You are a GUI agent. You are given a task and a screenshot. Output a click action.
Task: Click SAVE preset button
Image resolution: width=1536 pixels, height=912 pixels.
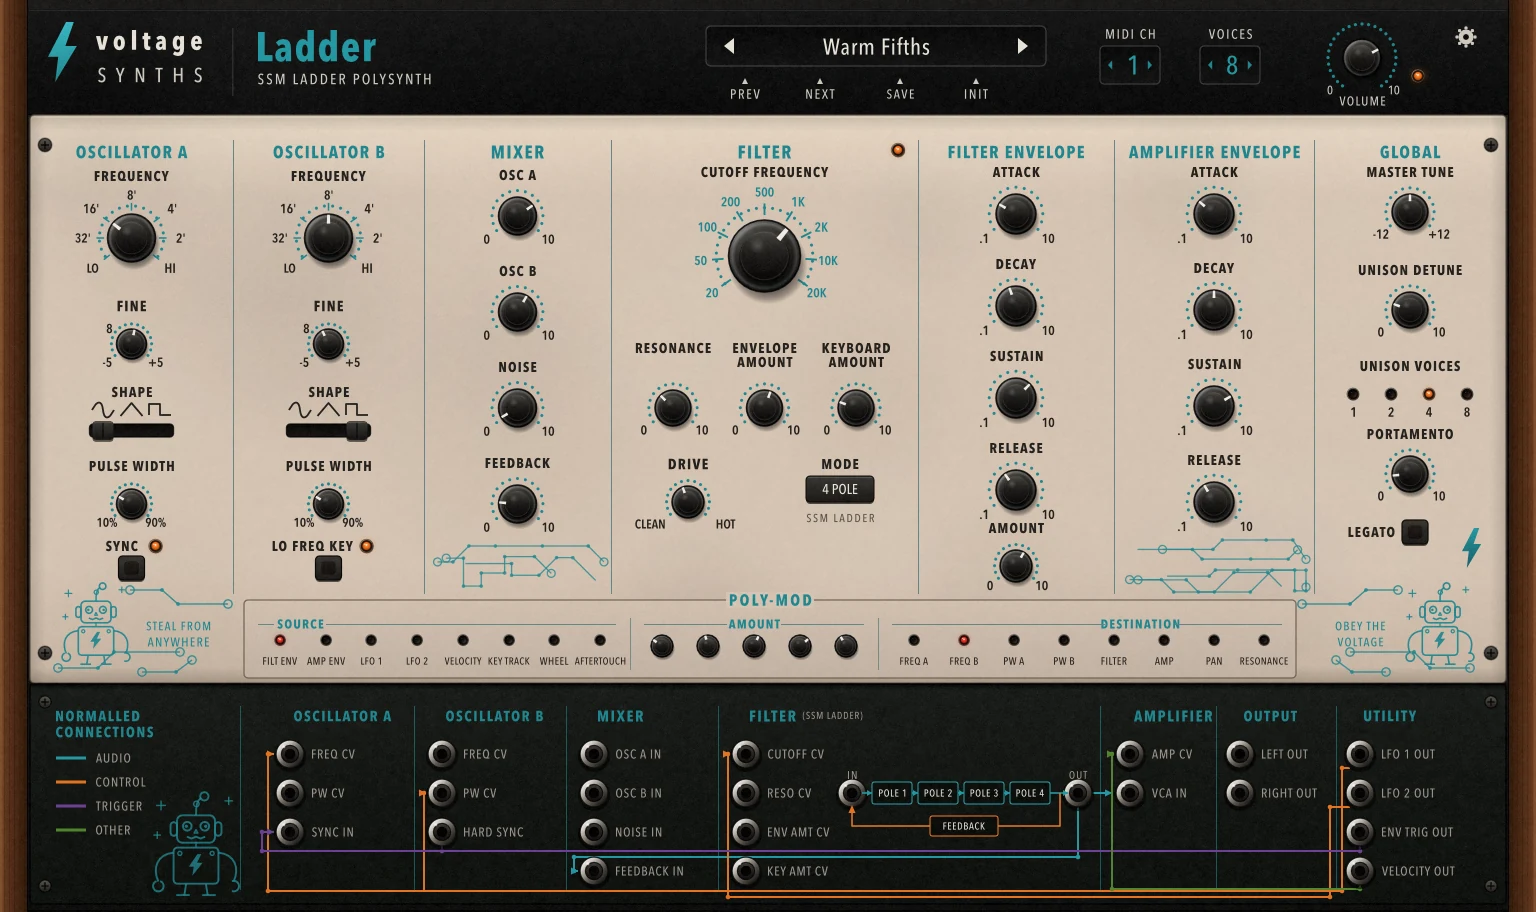click(900, 94)
